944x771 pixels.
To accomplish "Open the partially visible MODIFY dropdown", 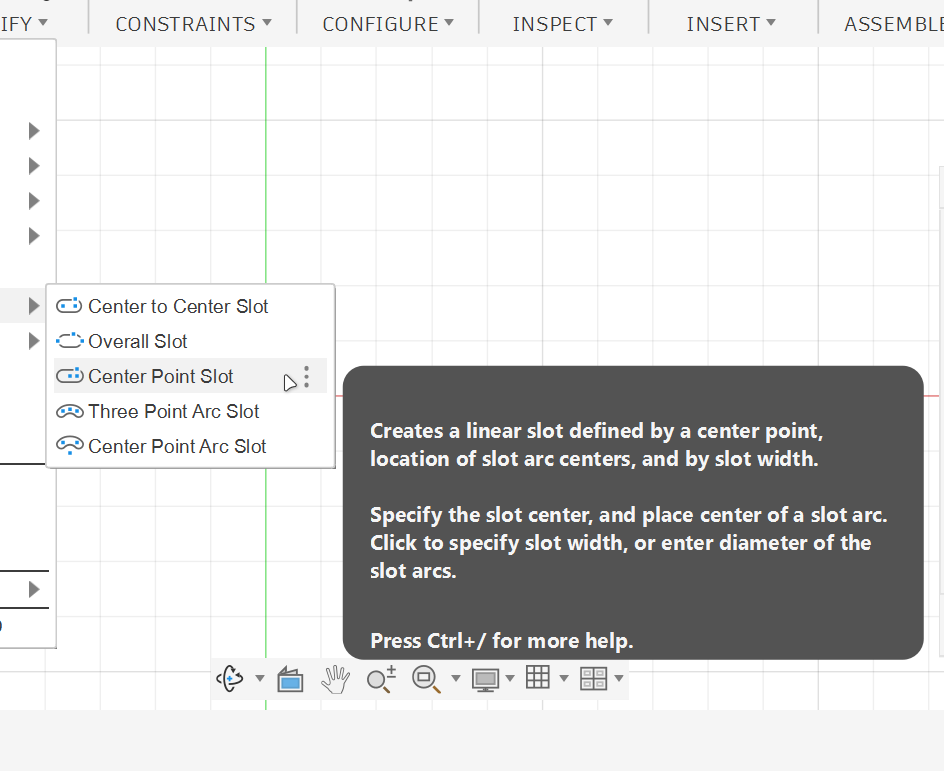I will (24, 24).
